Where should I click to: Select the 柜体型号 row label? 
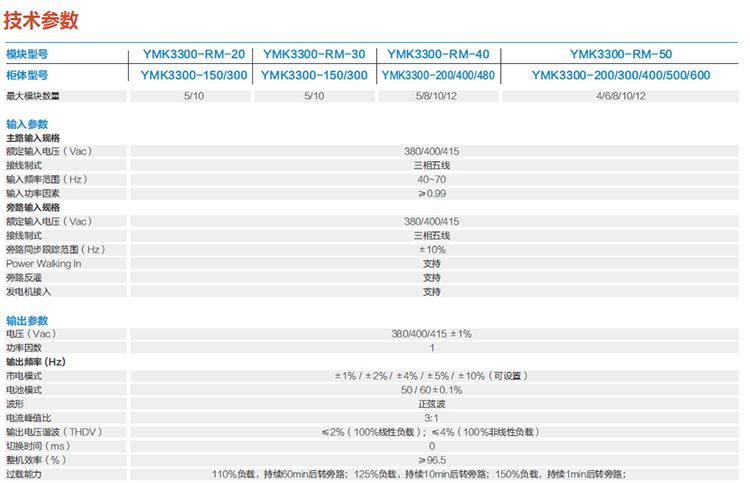(x=27, y=75)
